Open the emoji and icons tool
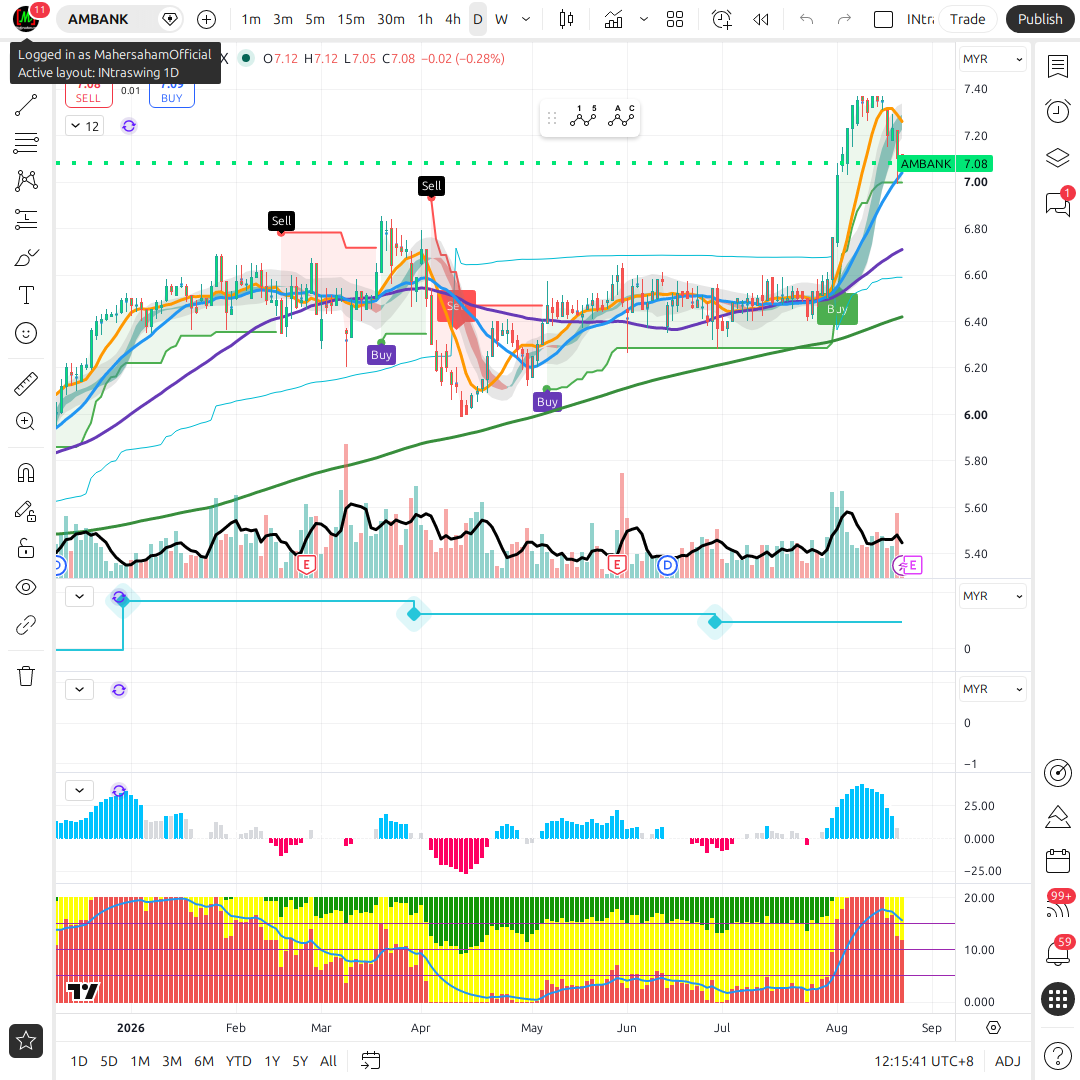 tap(26, 333)
